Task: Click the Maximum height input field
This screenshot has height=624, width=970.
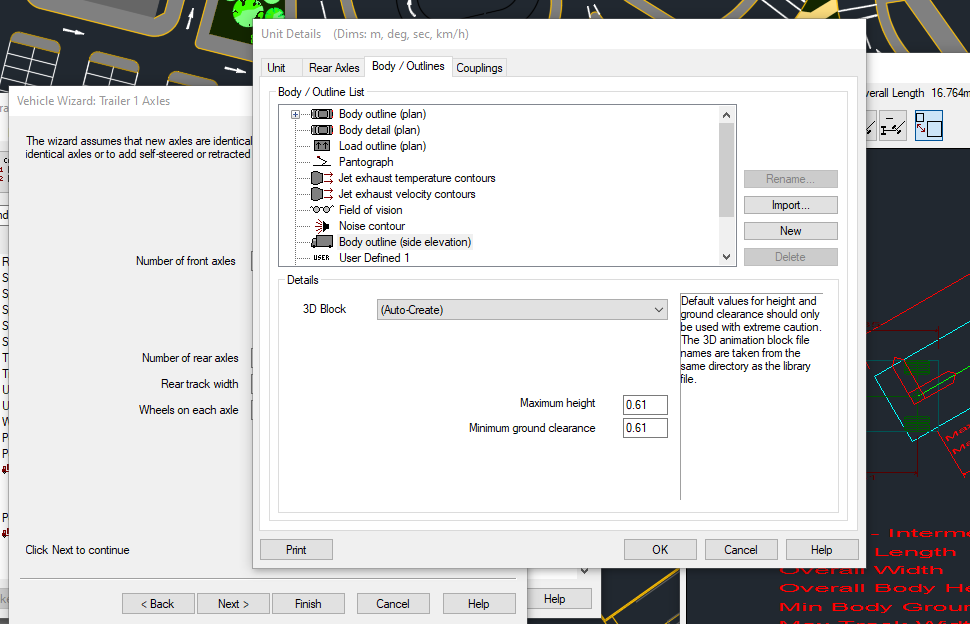Action: point(645,404)
